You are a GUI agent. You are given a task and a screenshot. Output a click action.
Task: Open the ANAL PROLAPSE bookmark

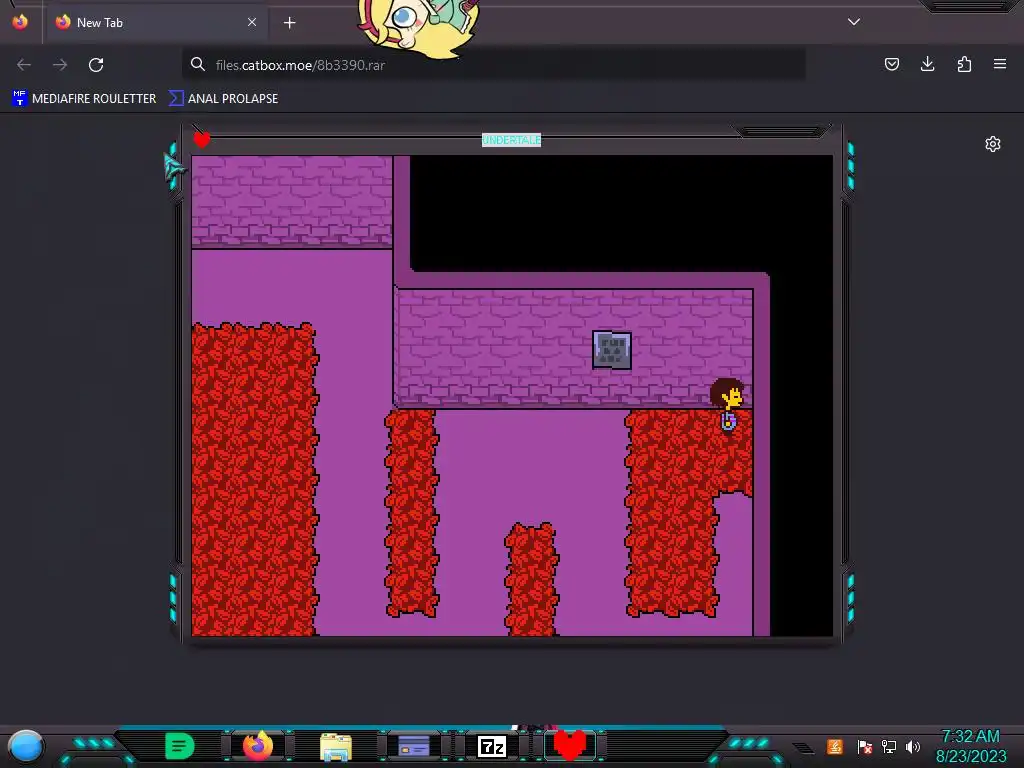pos(223,99)
